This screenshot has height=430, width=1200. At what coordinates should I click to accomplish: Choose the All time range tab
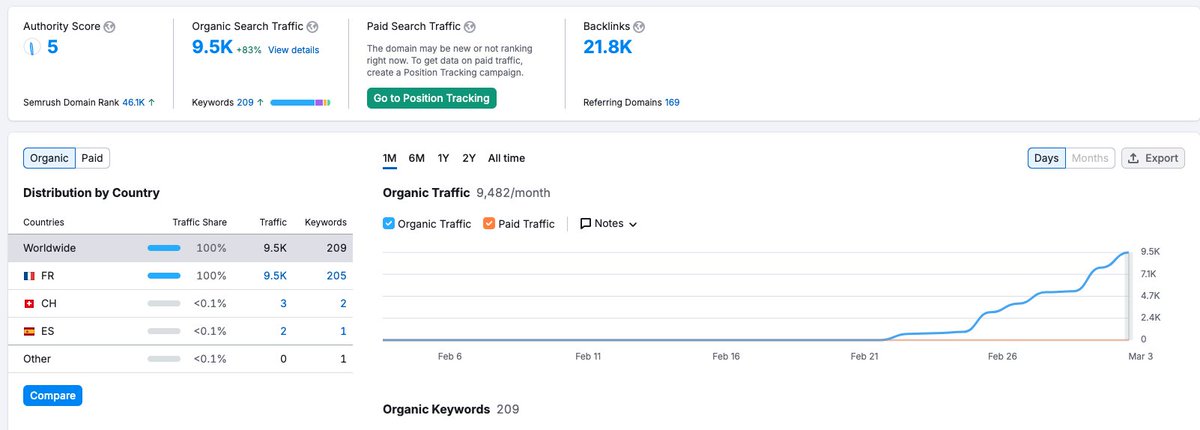point(506,158)
